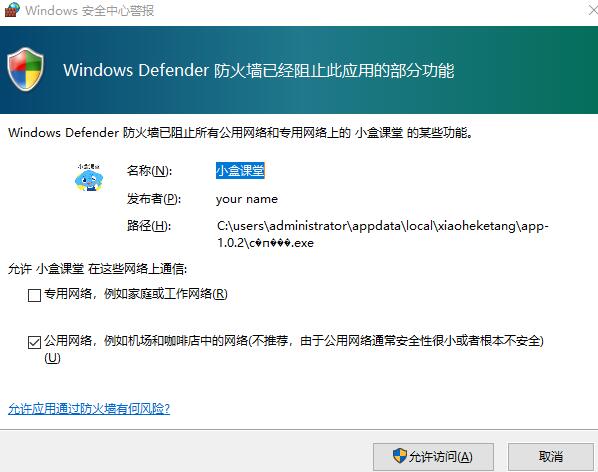Click the publisher value 'your name'

click(x=247, y=199)
